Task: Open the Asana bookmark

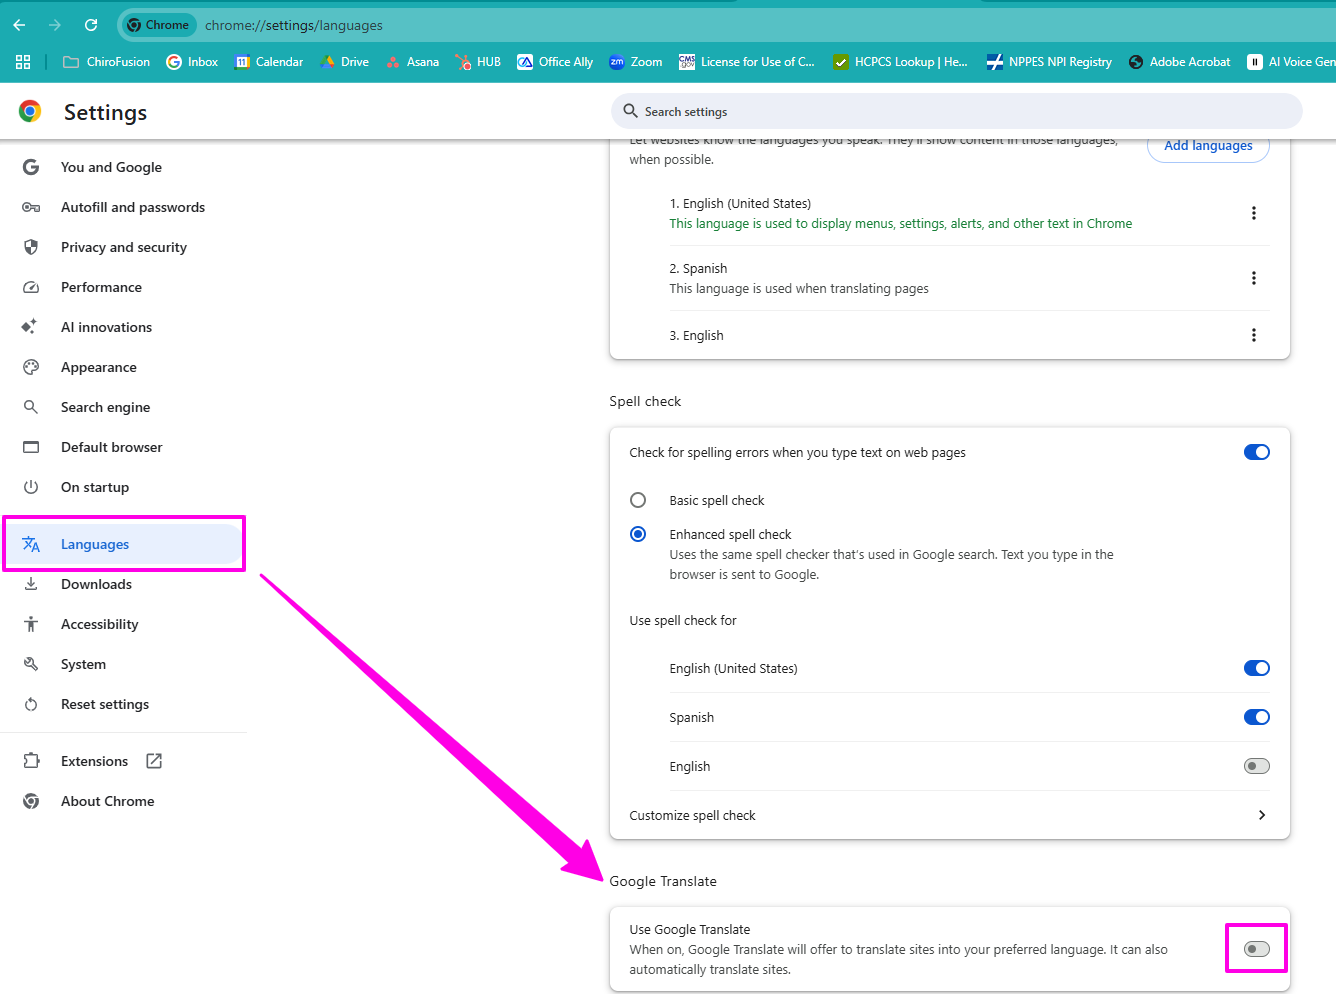Action: [413, 62]
